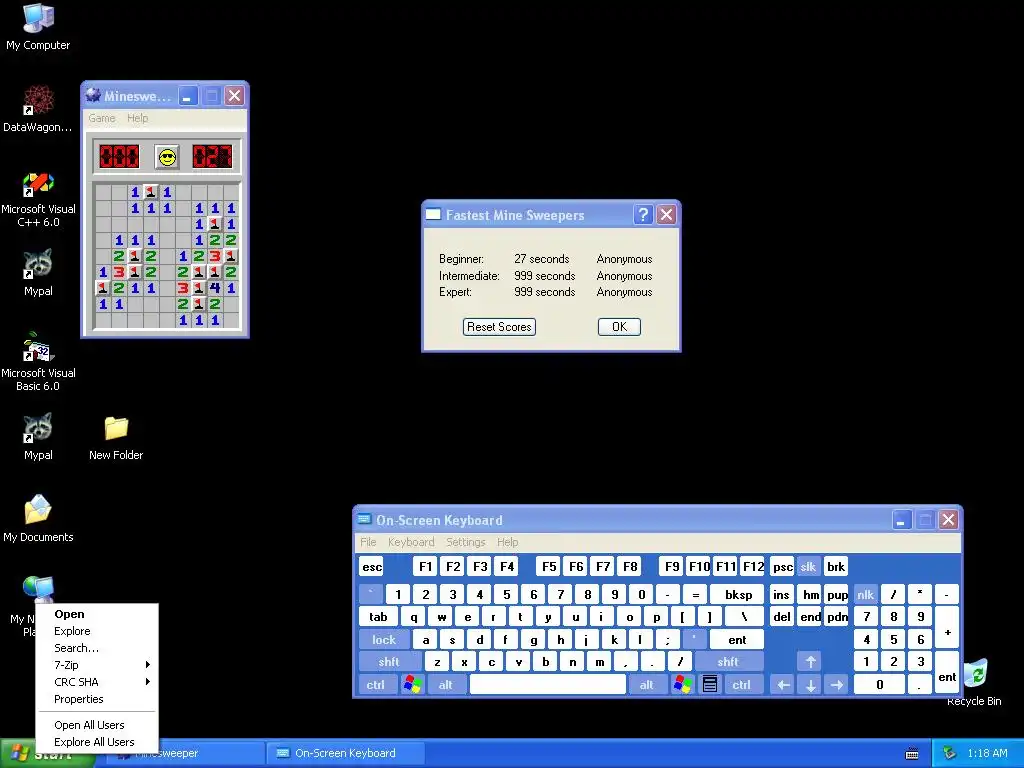Choose Open All Users from context menu
Viewport: 1024px width, 768px height.
click(97, 725)
